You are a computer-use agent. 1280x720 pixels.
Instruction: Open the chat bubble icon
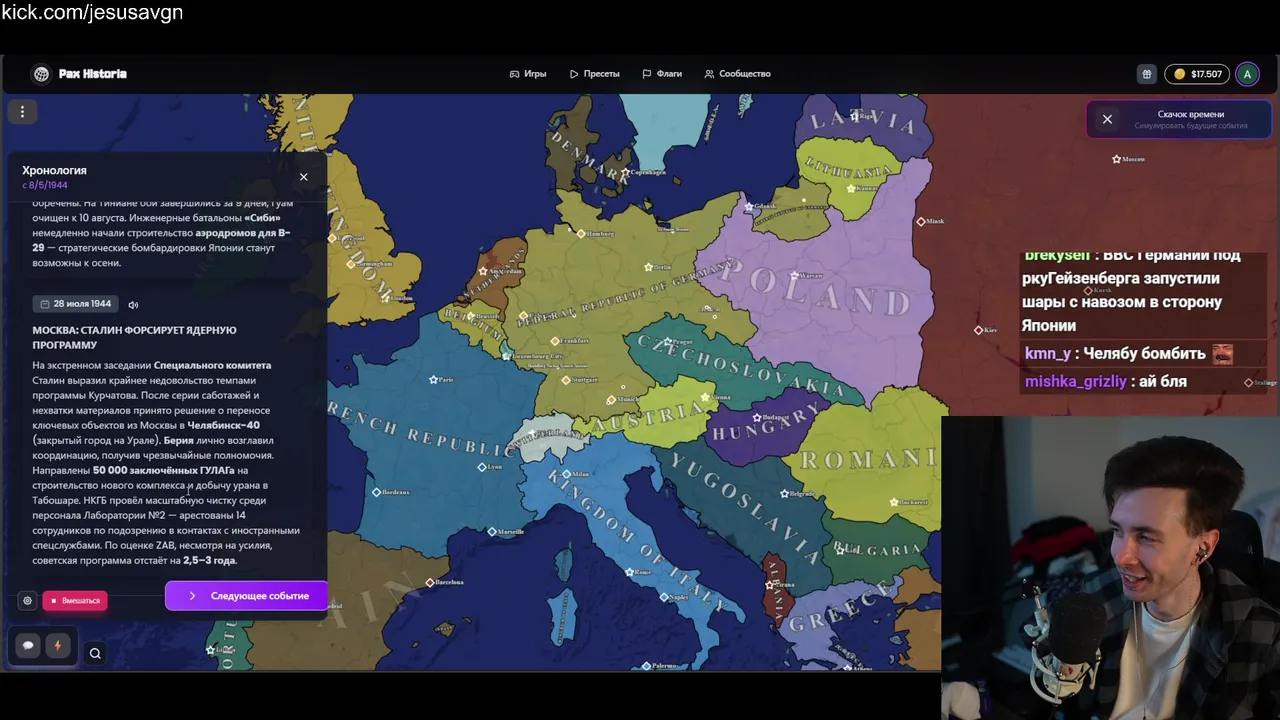point(28,646)
